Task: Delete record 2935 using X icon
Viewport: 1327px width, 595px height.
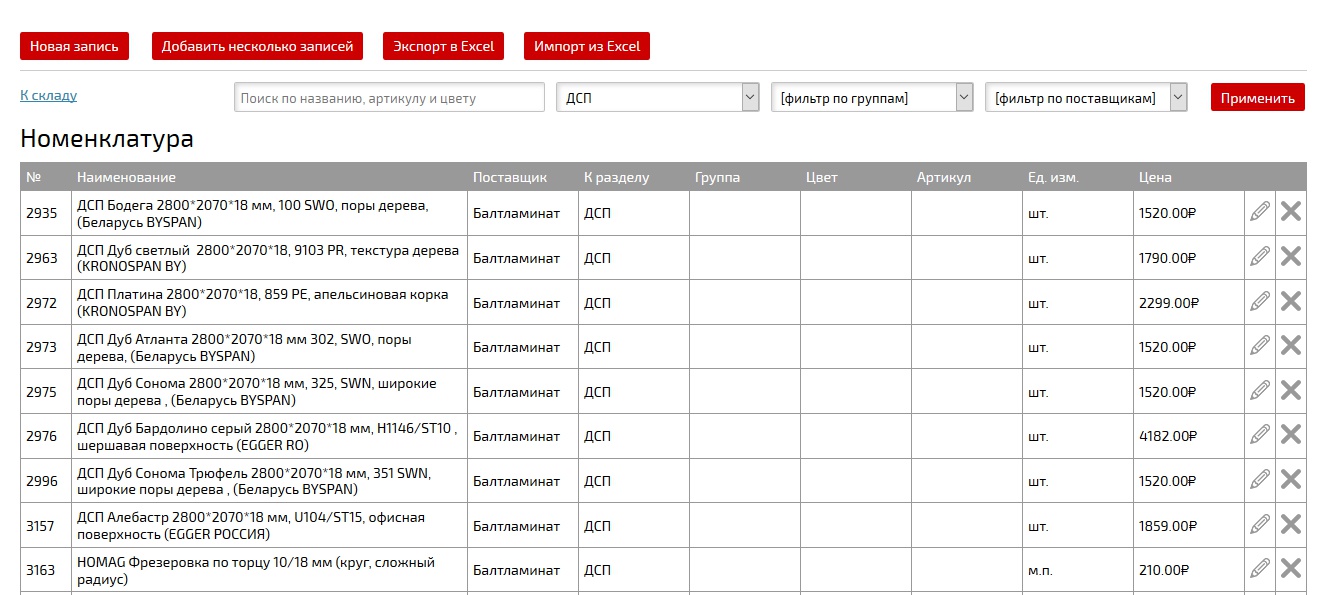Action: coord(1291,212)
